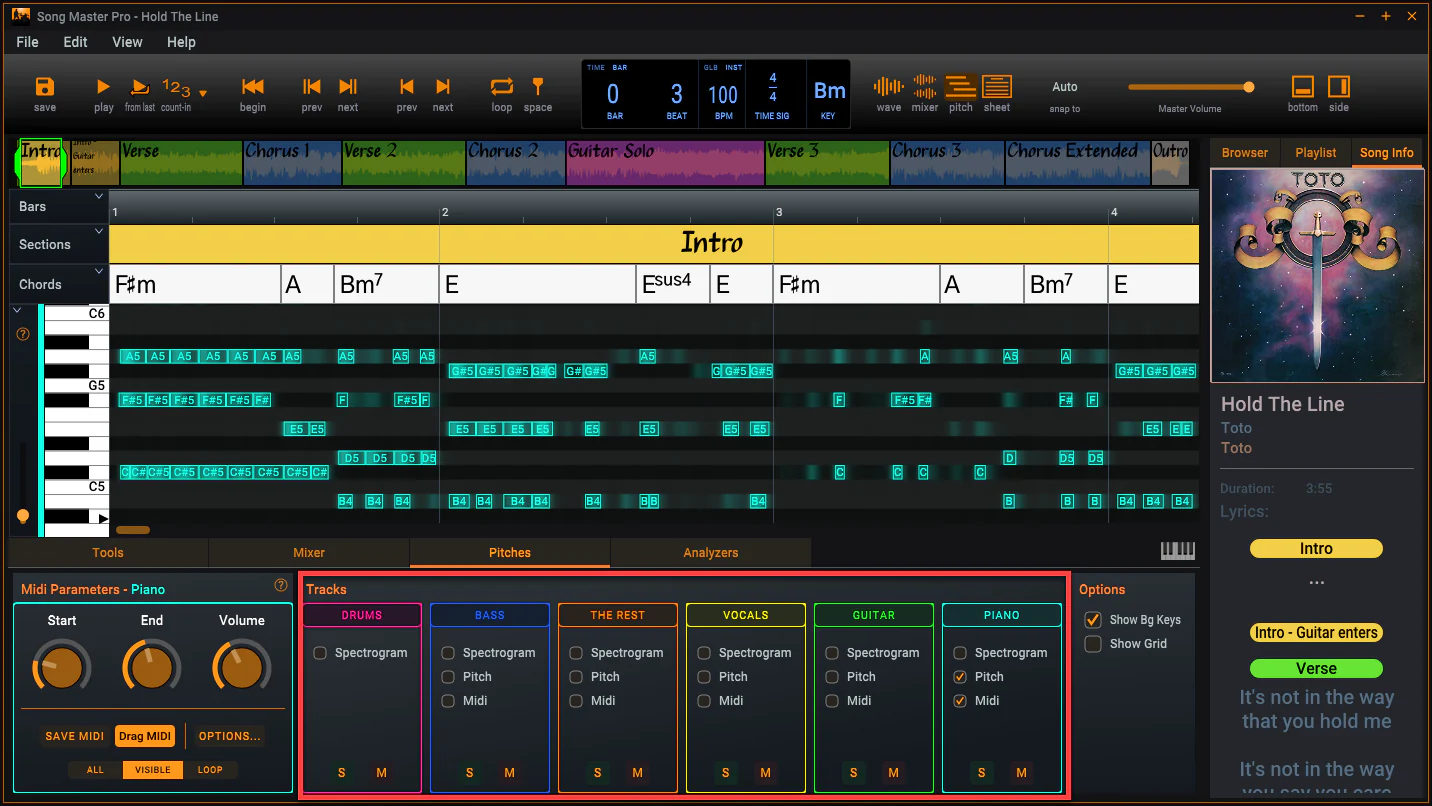Viewport: 1432px width, 806px height.
Task: Click the Drag MIDI button
Action: click(x=146, y=736)
